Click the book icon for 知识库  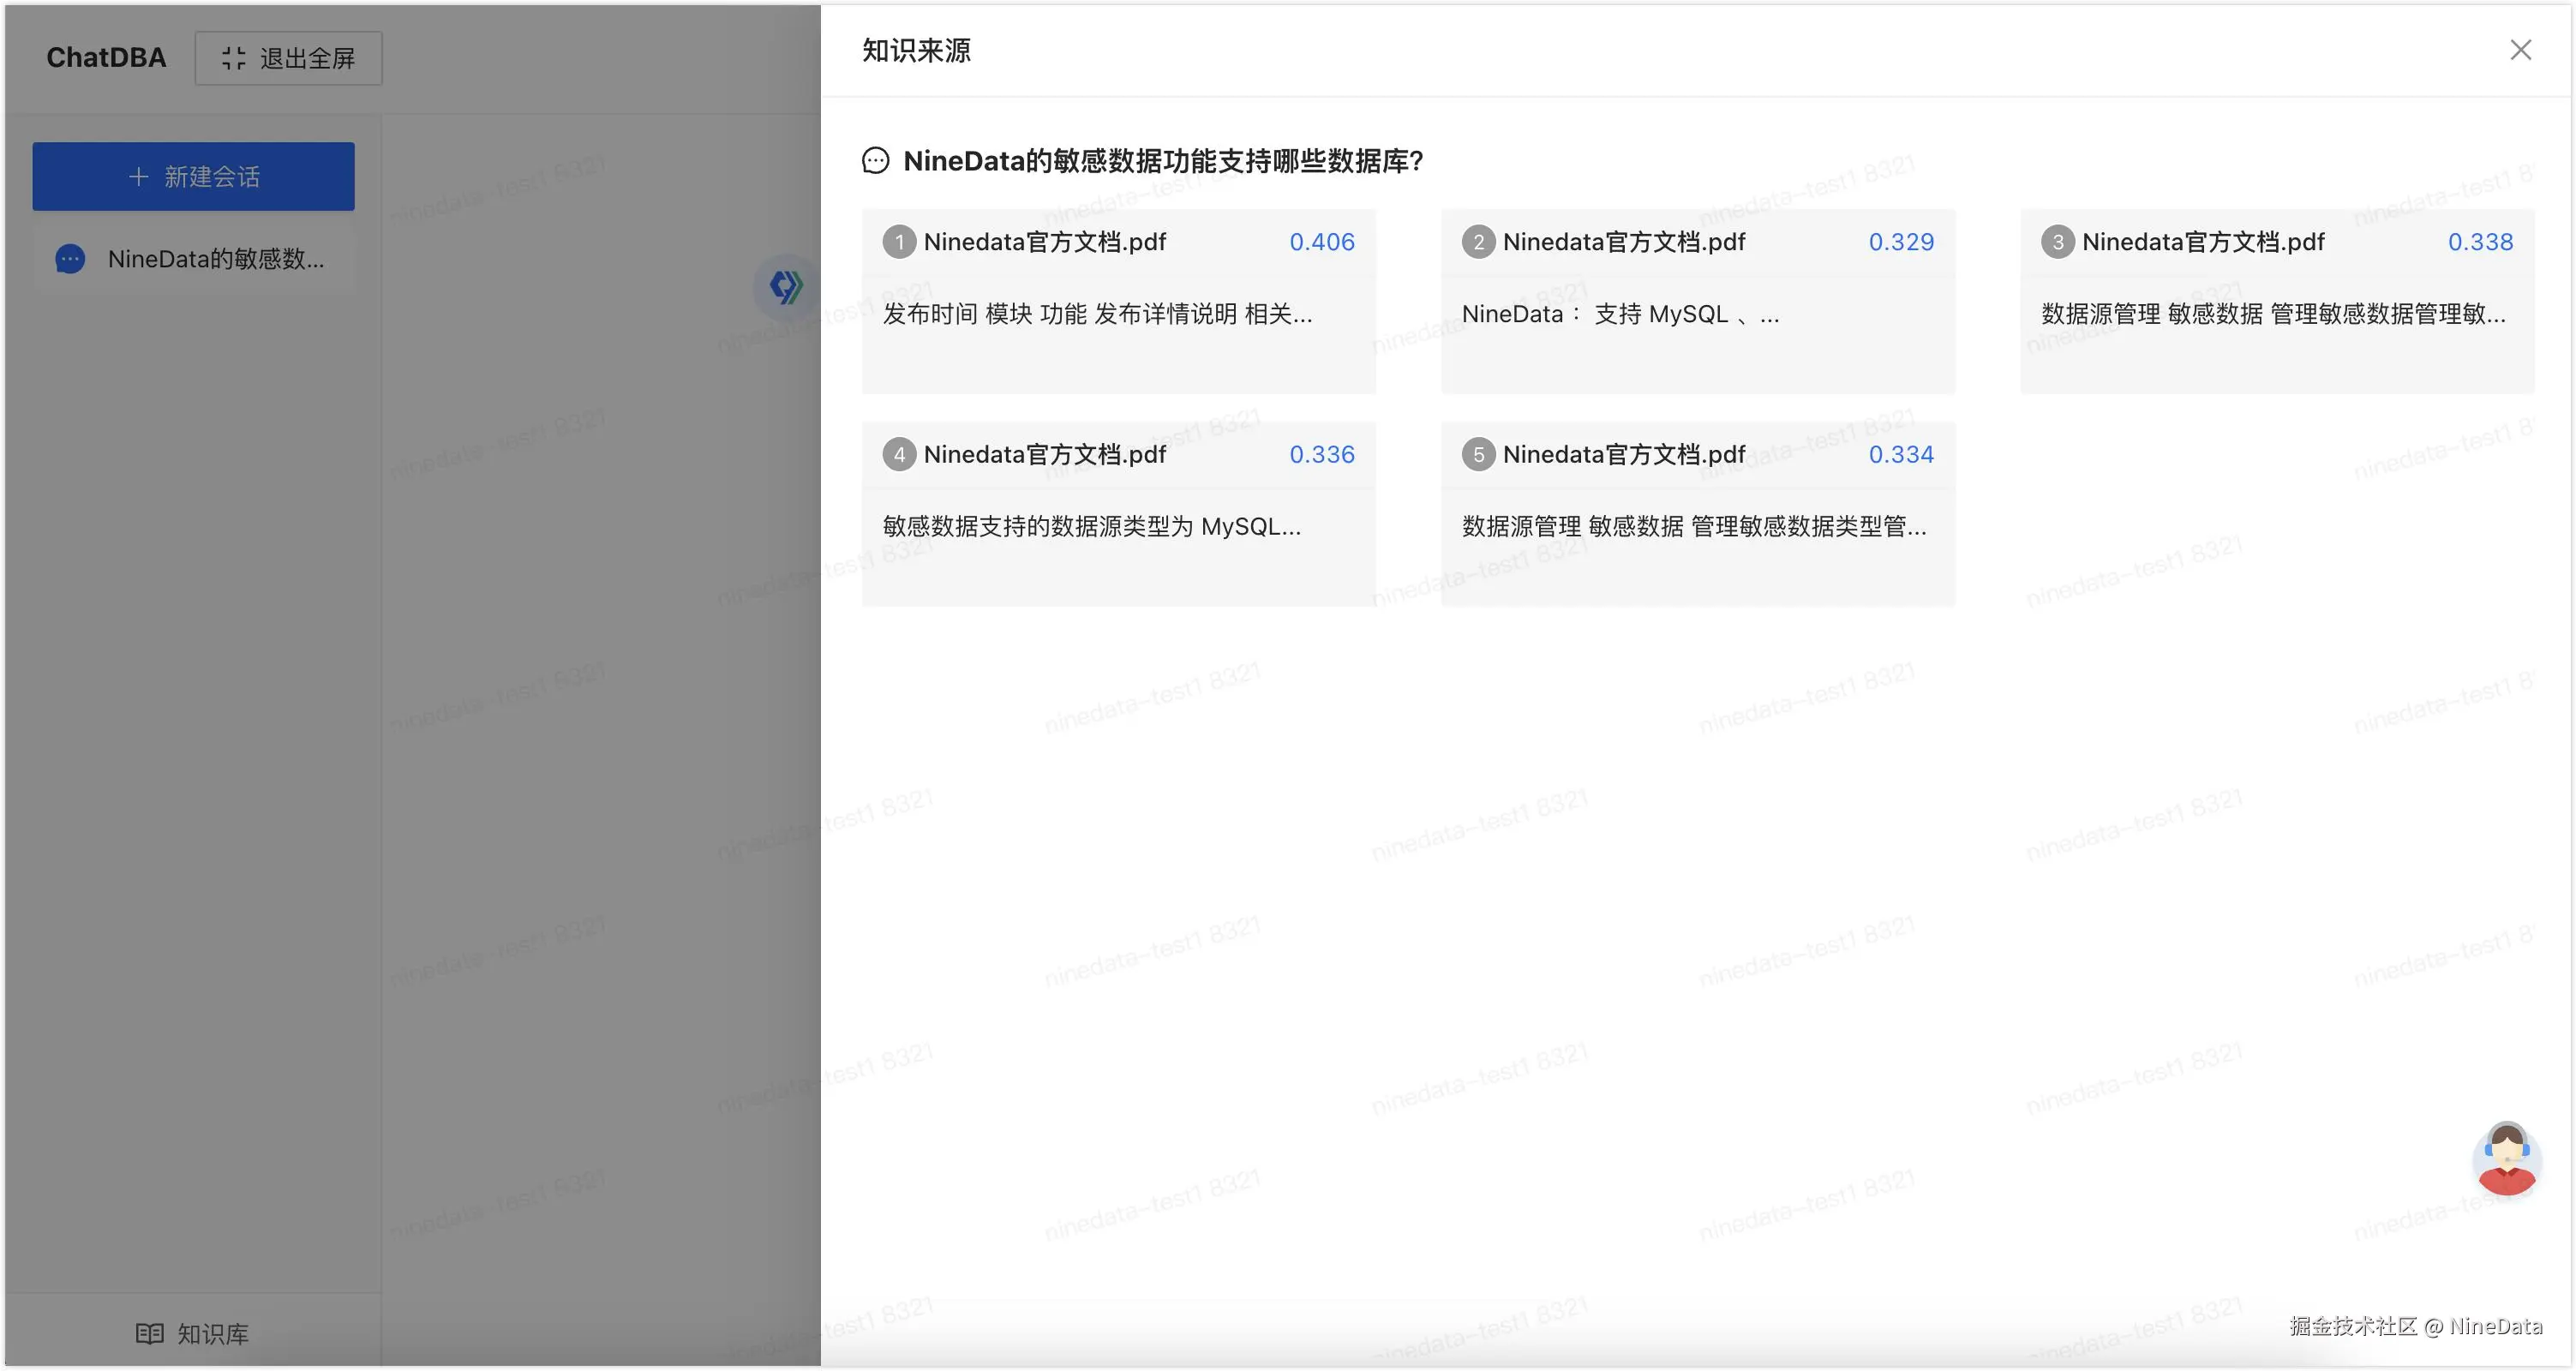point(149,1333)
